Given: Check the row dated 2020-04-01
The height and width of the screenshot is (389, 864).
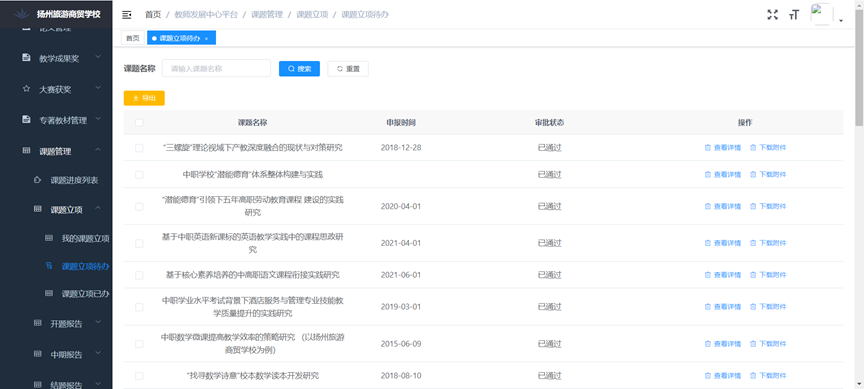Looking at the screenshot, I should click(x=139, y=206).
